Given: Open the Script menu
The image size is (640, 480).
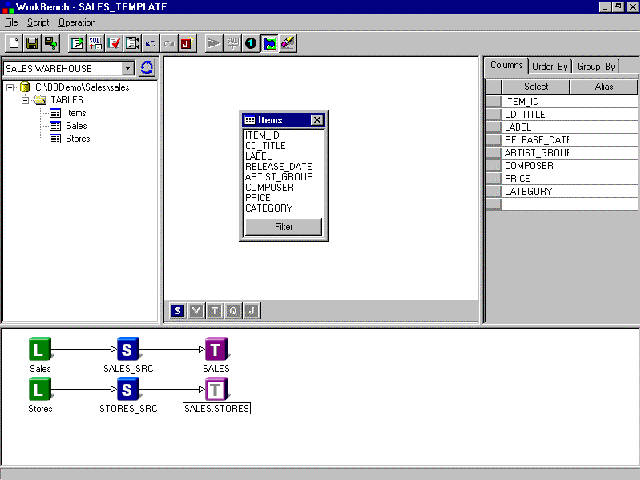Looking at the screenshot, I should [x=38, y=22].
